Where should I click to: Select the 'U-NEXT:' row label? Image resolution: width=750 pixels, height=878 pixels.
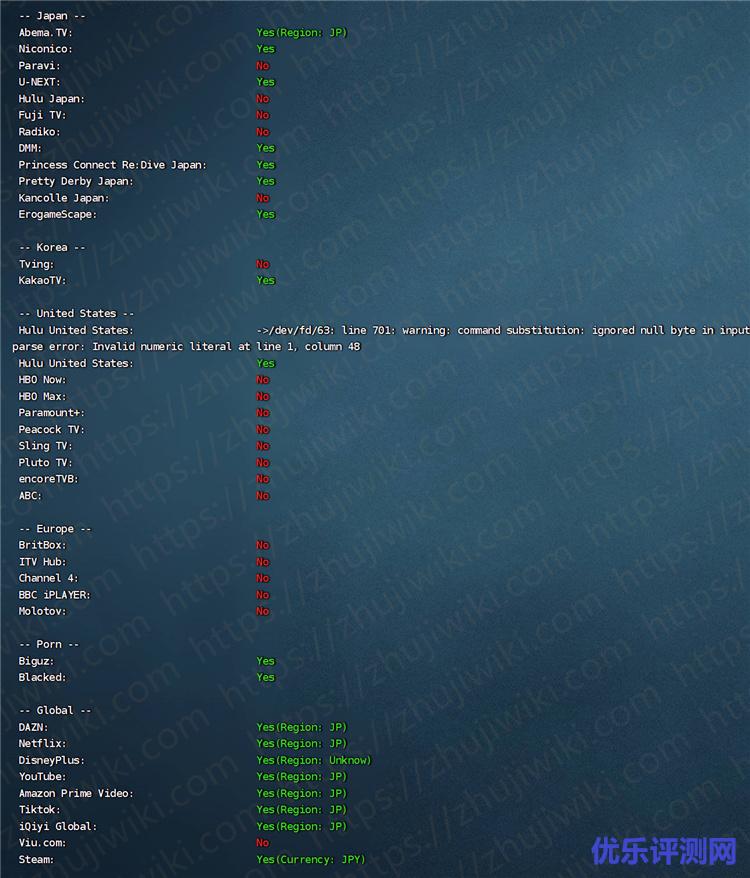click(39, 82)
